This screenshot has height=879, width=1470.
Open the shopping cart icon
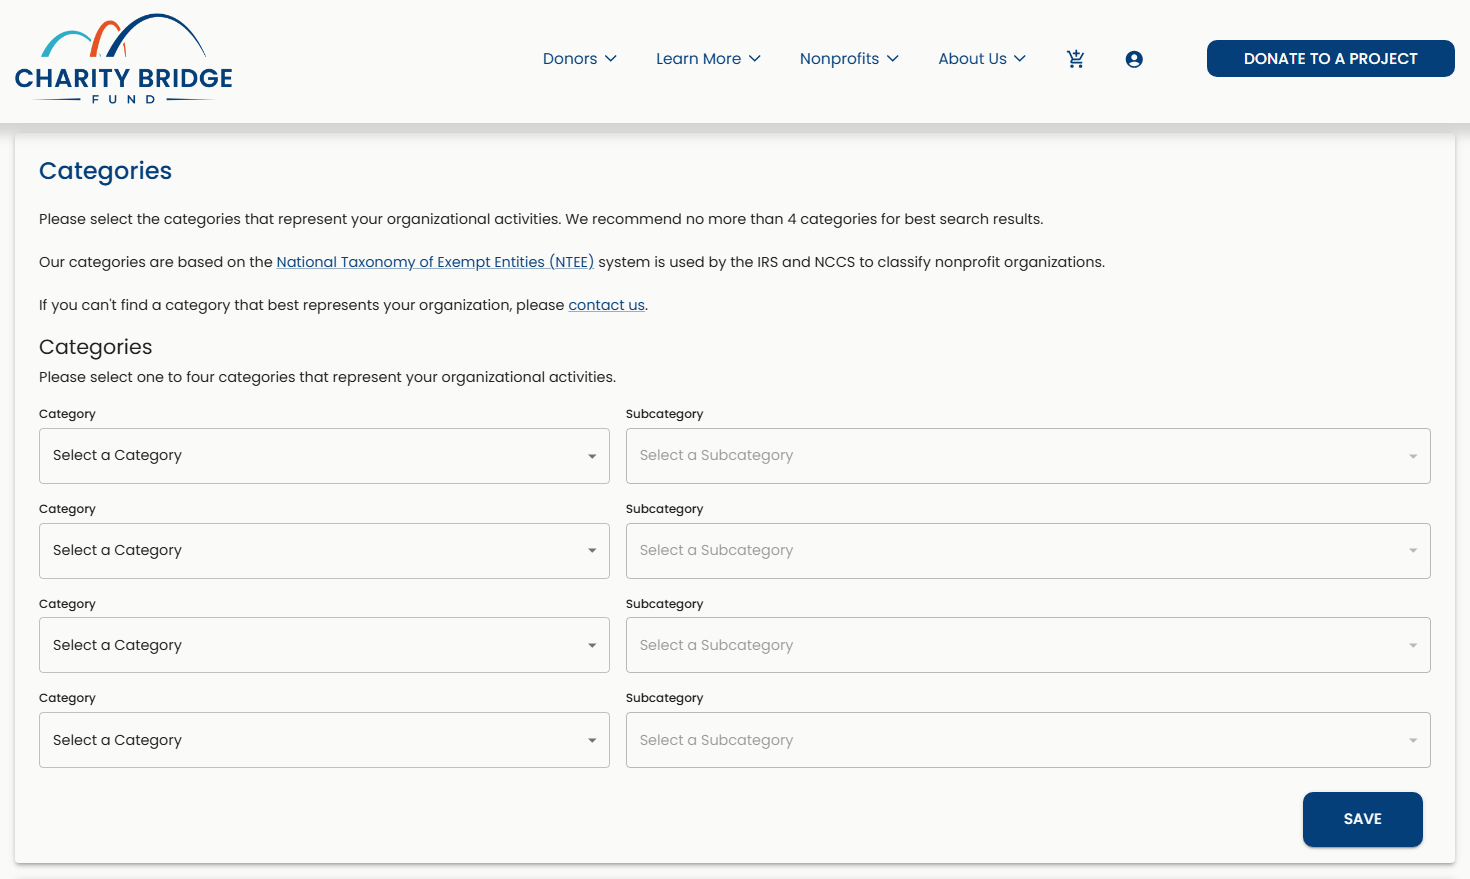tap(1076, 59)
